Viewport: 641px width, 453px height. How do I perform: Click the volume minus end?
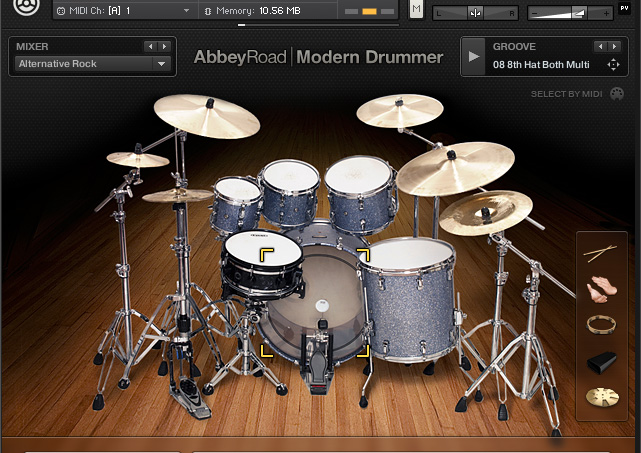click(x=534, y=13)
